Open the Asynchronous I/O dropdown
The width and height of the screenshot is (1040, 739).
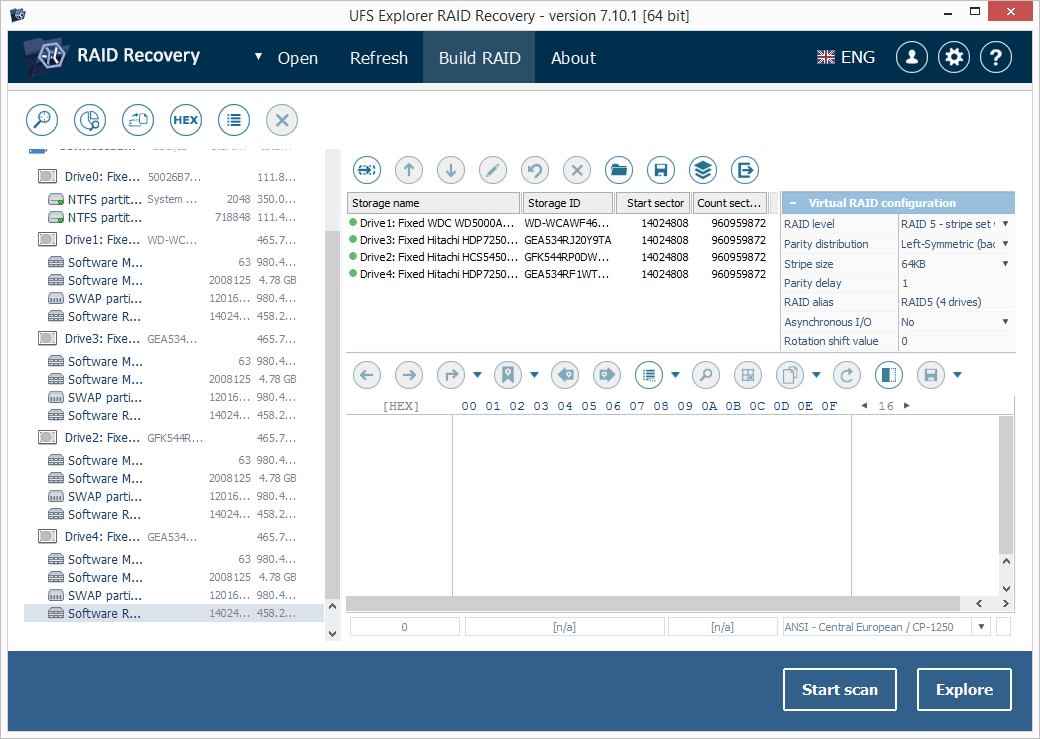(x=1006, y=322)
